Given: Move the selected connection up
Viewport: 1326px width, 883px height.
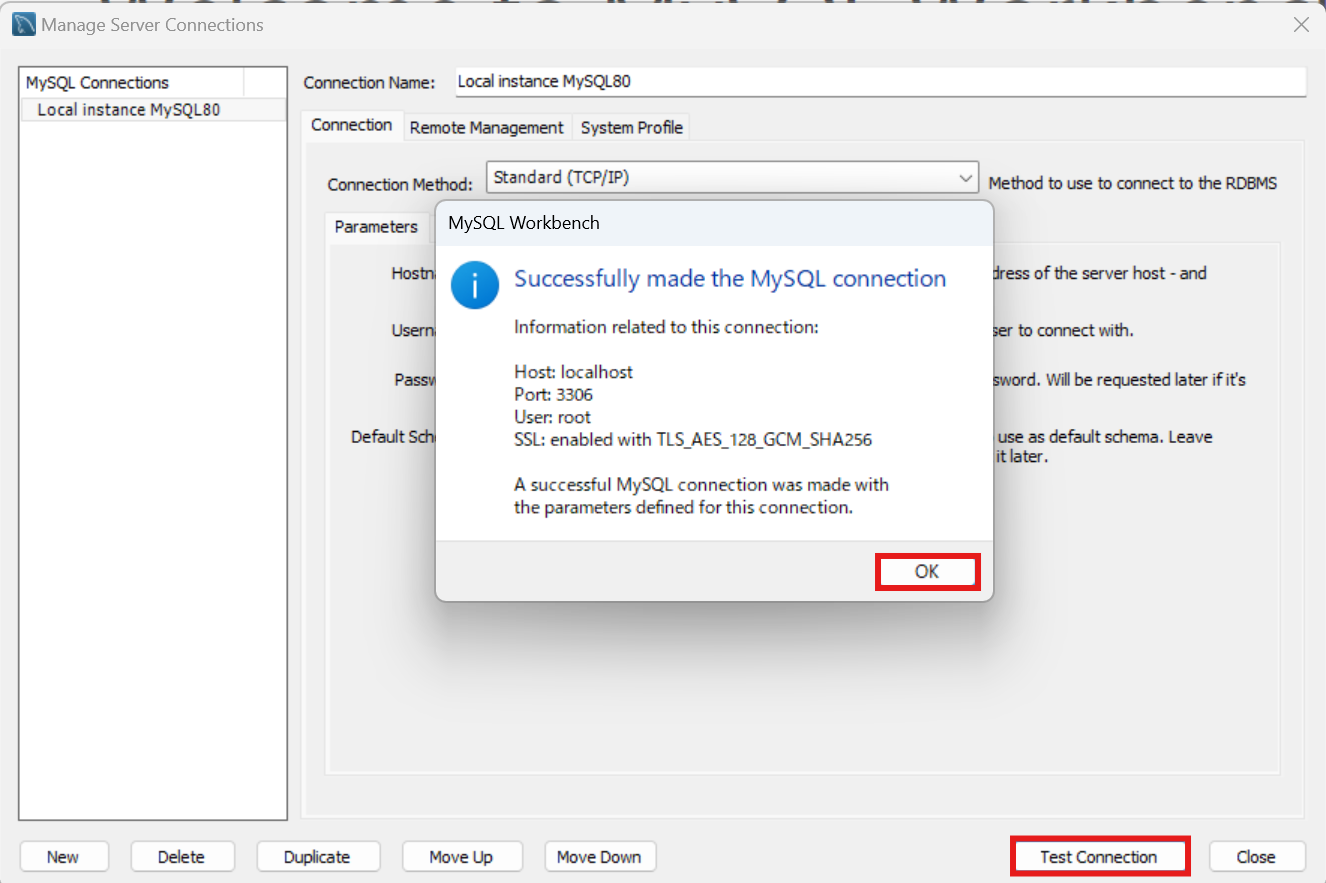Looking at the screenshot, I should 462,856.
